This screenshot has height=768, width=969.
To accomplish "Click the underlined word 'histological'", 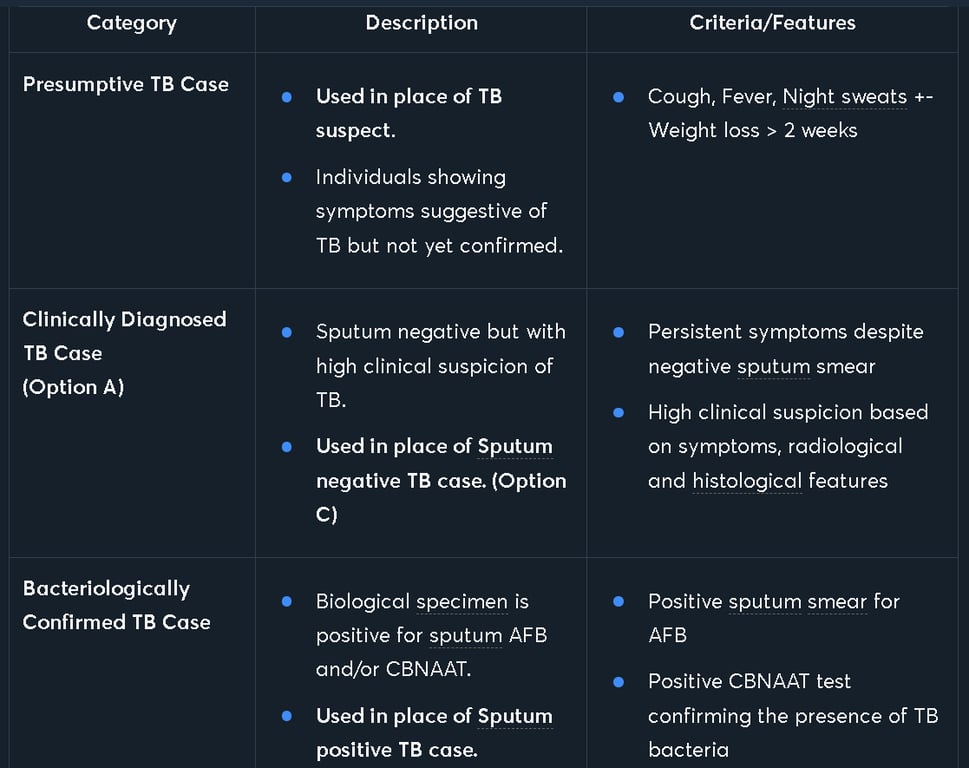I will click(x=747, y=481).
